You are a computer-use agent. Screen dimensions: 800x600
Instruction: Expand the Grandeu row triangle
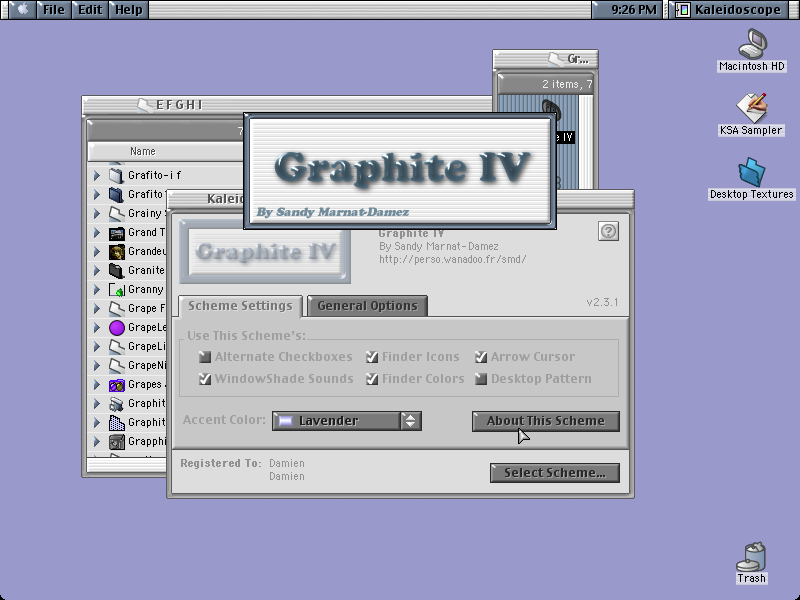pos(96,252)
